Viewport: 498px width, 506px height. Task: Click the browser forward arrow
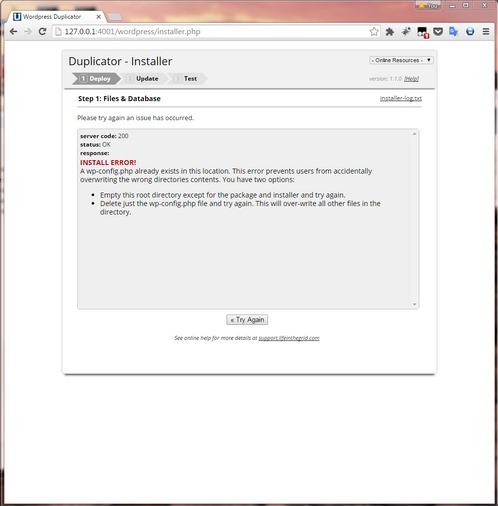[x=28, y=31]
